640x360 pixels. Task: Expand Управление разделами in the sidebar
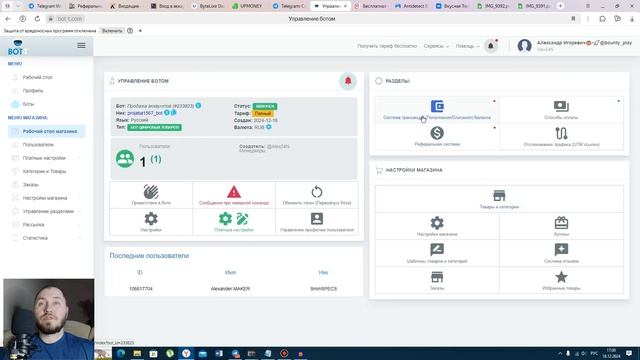pos(46,211)
